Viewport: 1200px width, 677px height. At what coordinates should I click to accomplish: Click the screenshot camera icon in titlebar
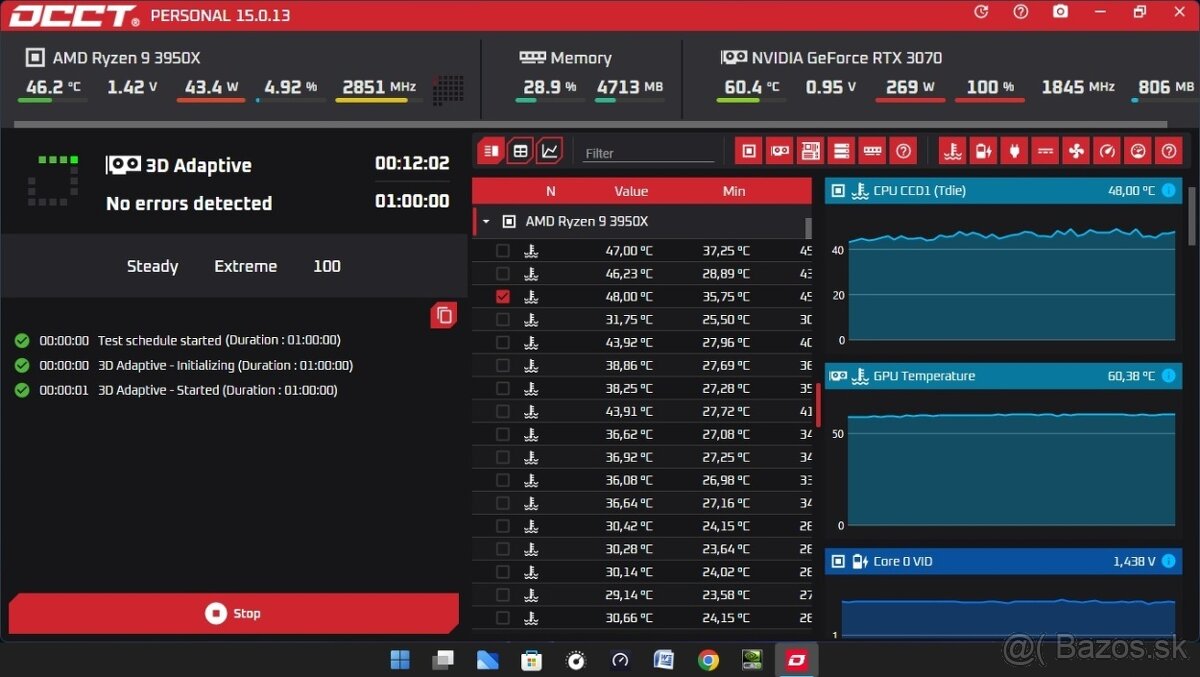[x=1062, y=13]
